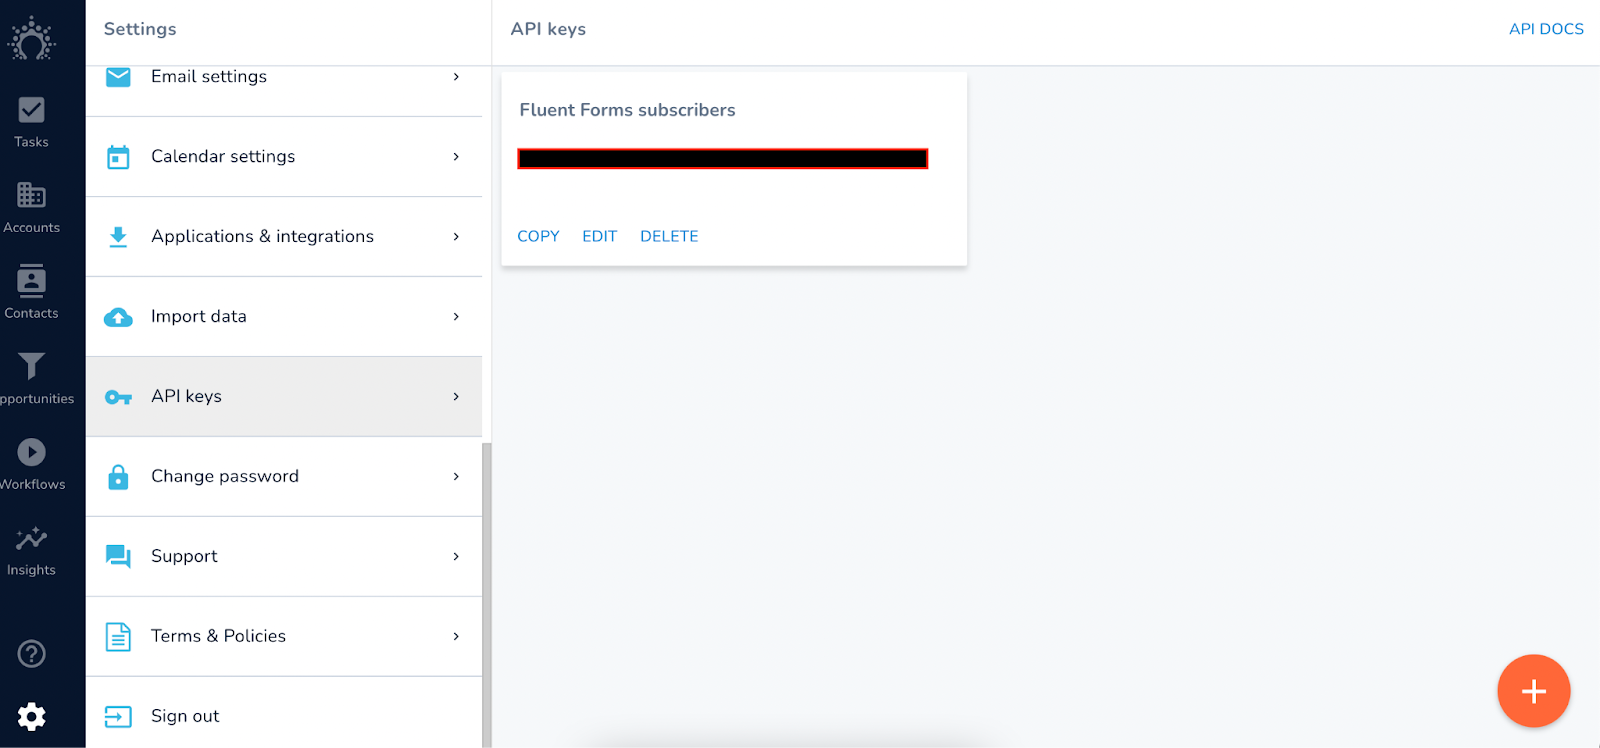Screen dimensions: 1600x748
Task: Open the API DOCS link
Action: click(x=1546, y=29)
